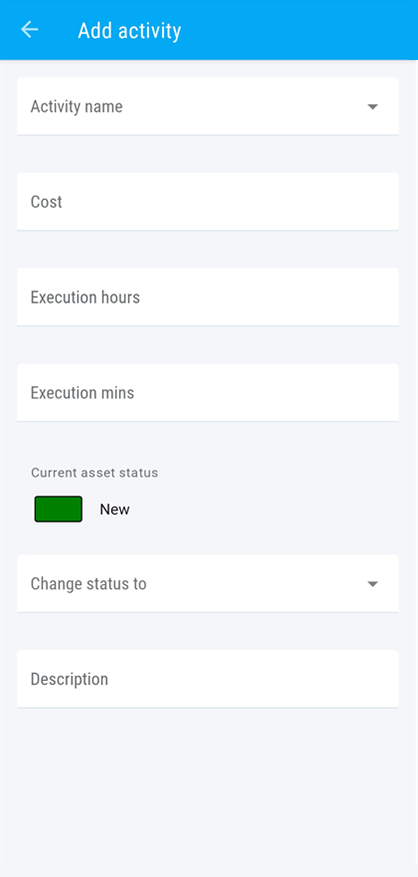Select the Execution mins field
This screenshot has height=877, width=418.
(208, 393)
